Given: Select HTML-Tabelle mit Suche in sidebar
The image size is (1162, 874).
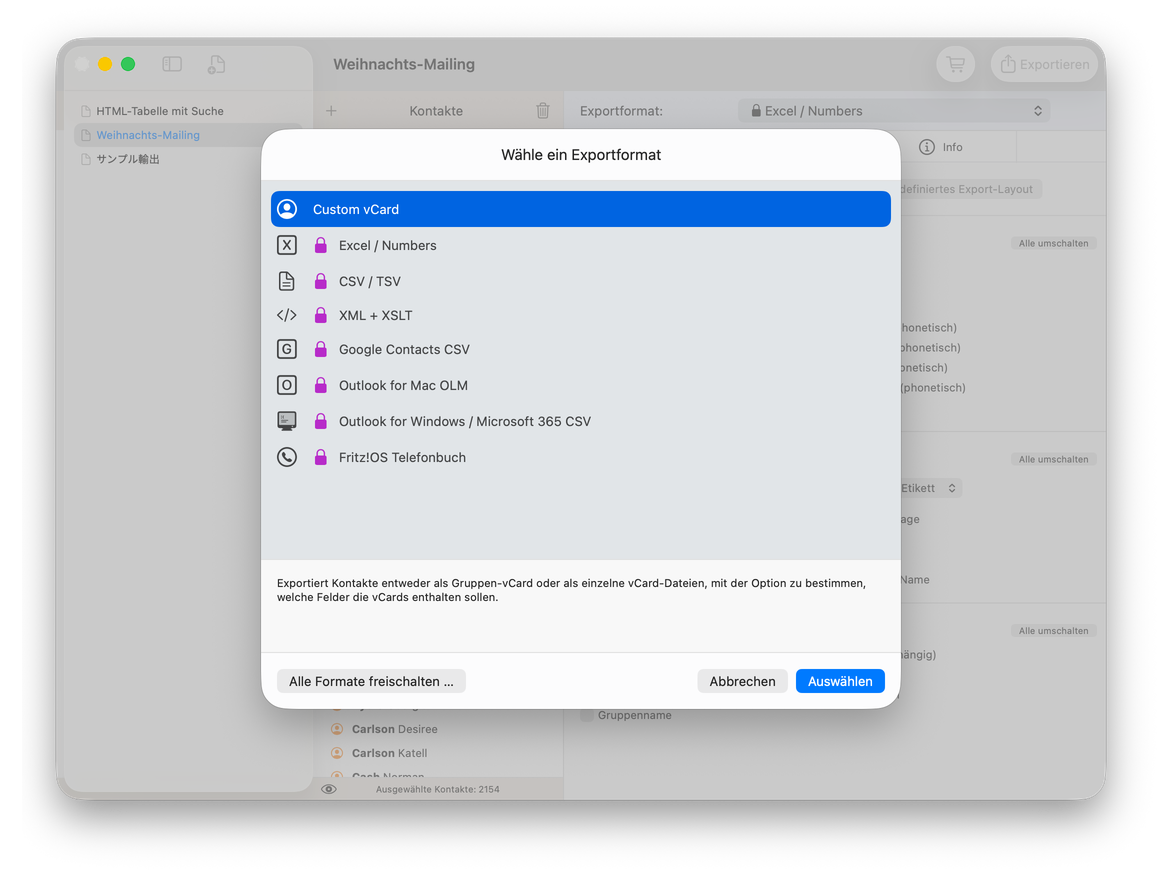Looking at the screenshot, I should (x=159, y=111).
